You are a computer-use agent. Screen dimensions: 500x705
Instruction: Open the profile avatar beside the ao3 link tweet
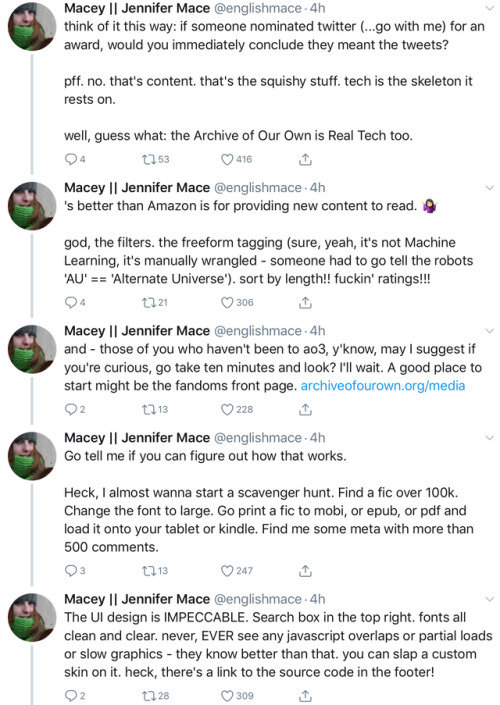[32, 349]
